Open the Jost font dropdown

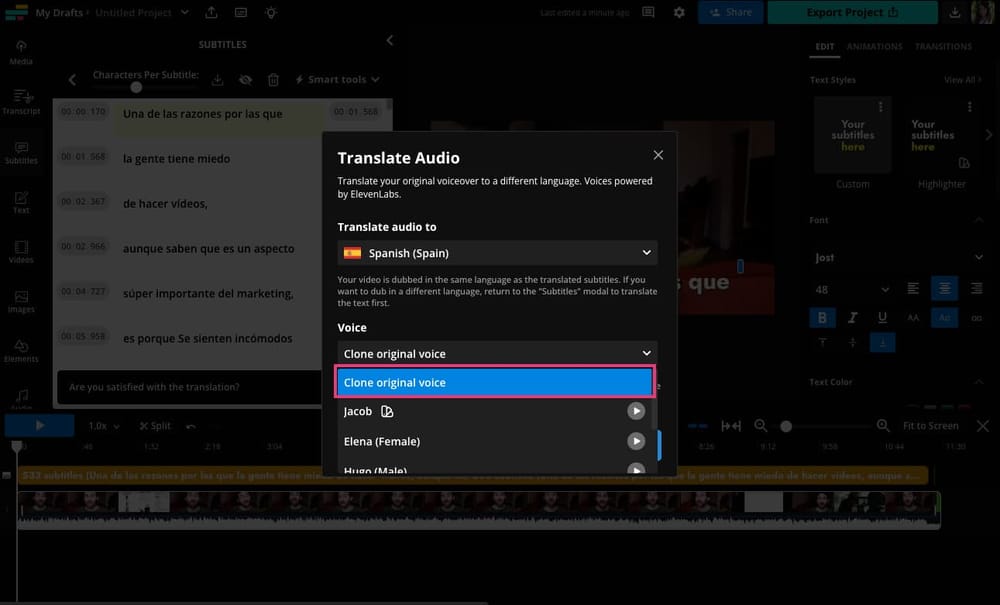897,257
